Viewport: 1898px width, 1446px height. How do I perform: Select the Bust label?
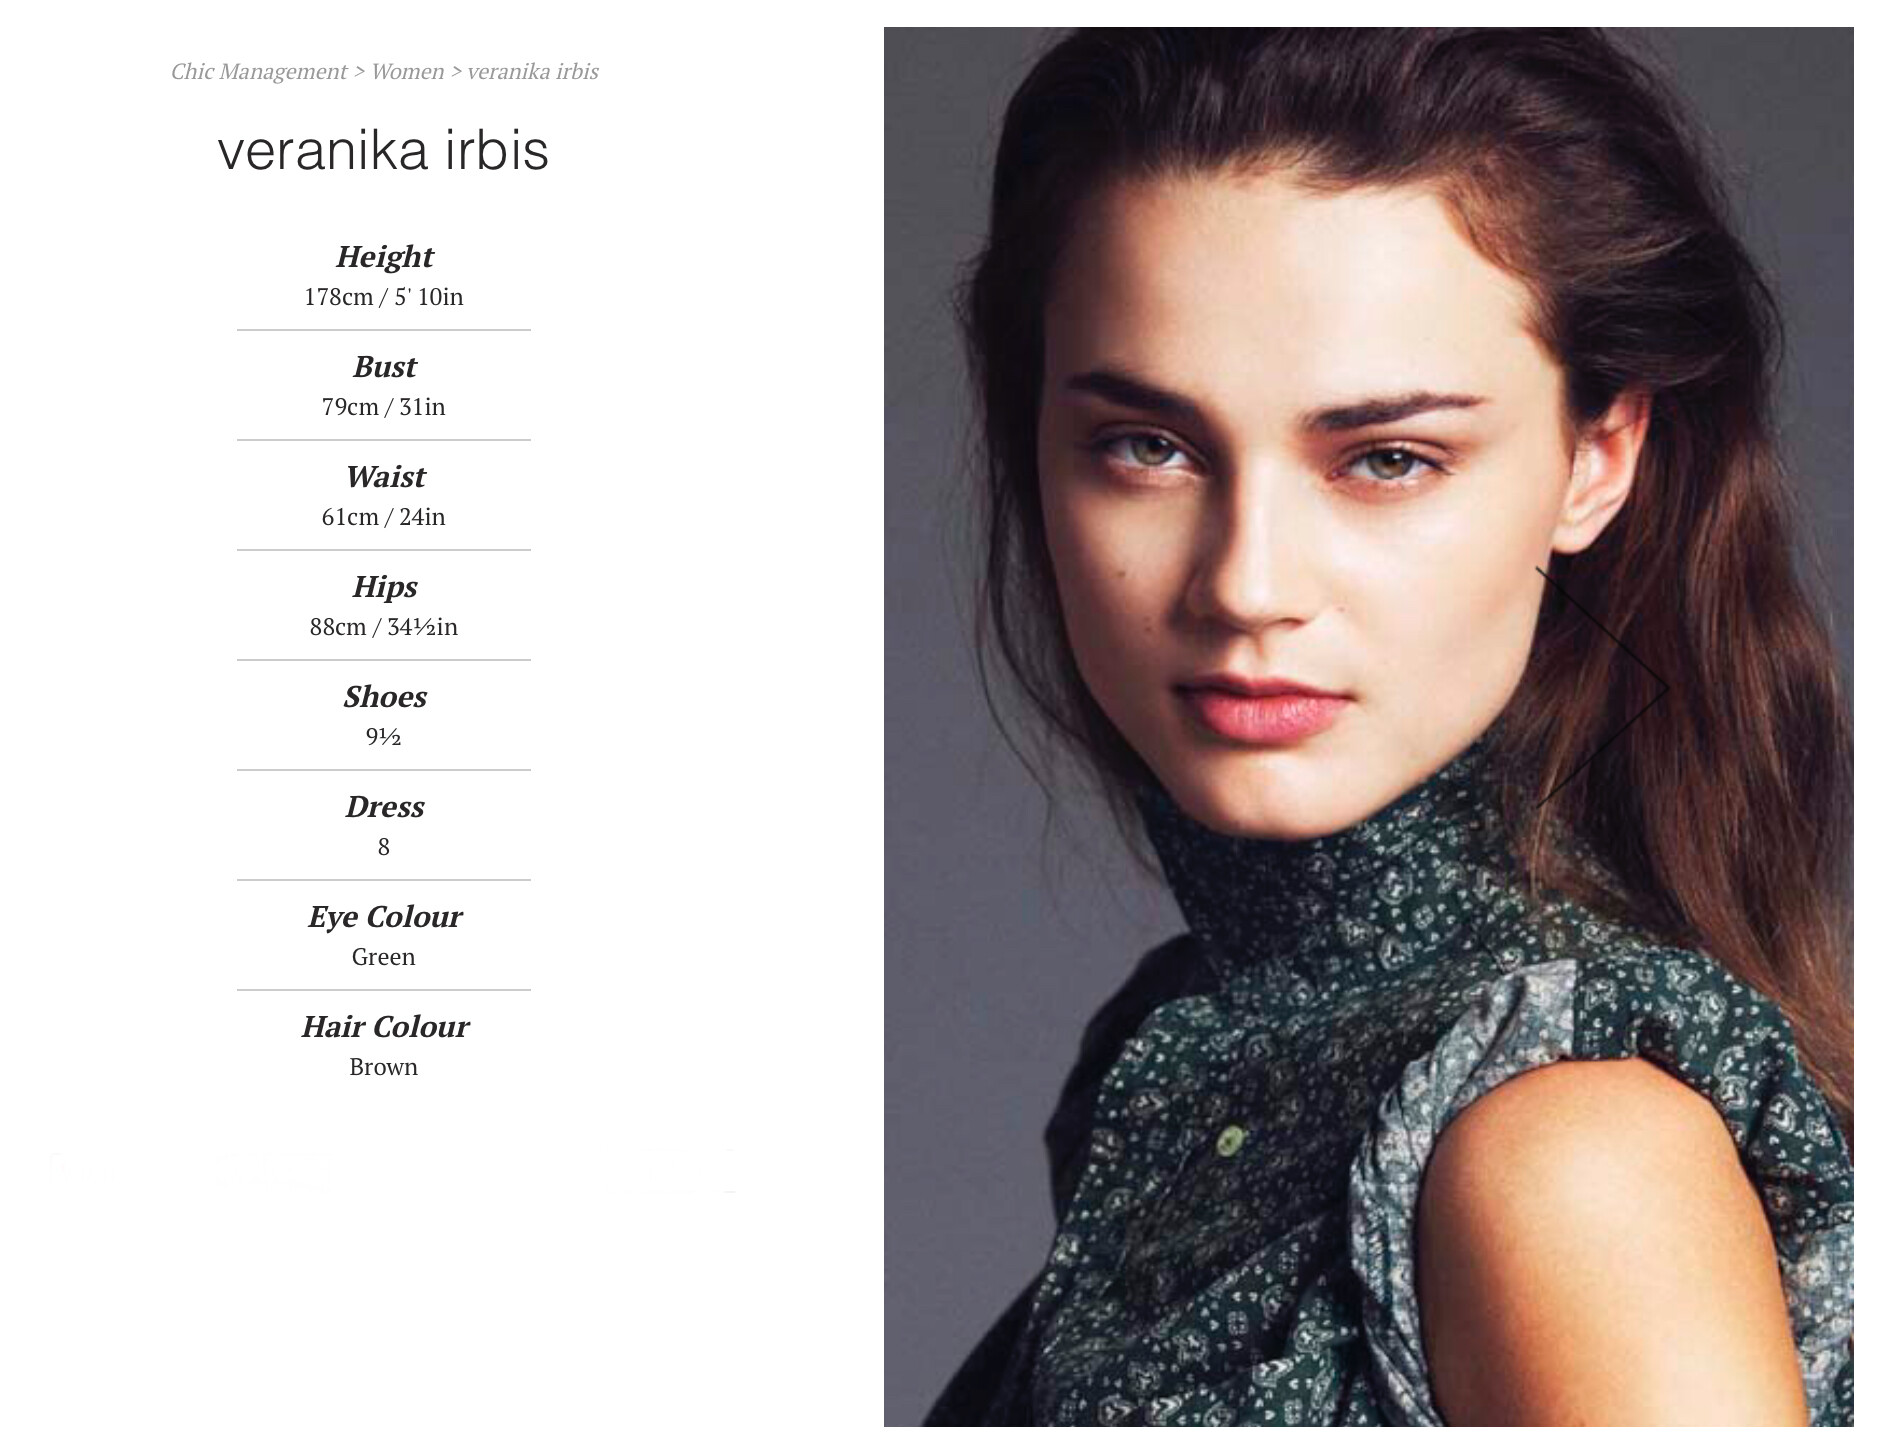click(384, 367)
